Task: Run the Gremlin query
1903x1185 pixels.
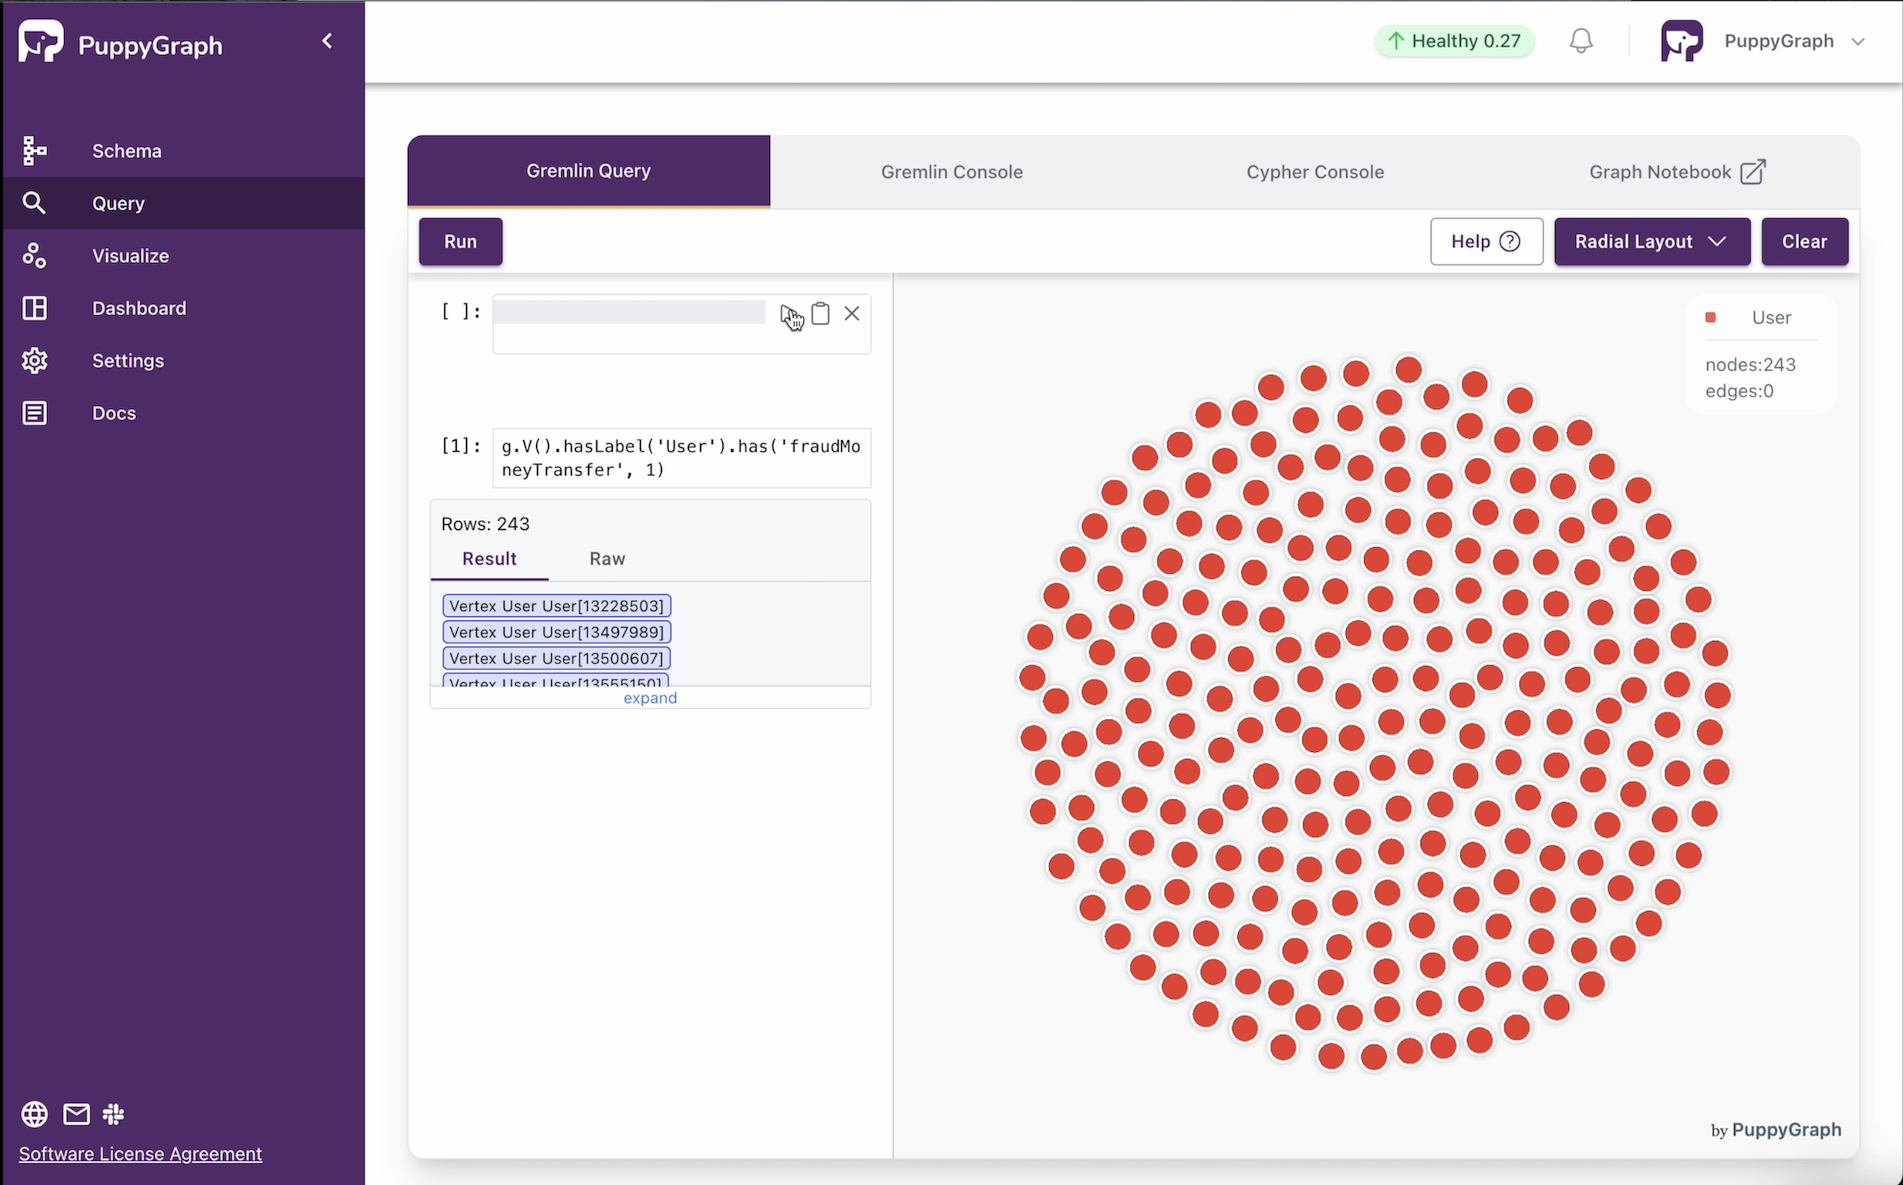Action: click(460, 241)
